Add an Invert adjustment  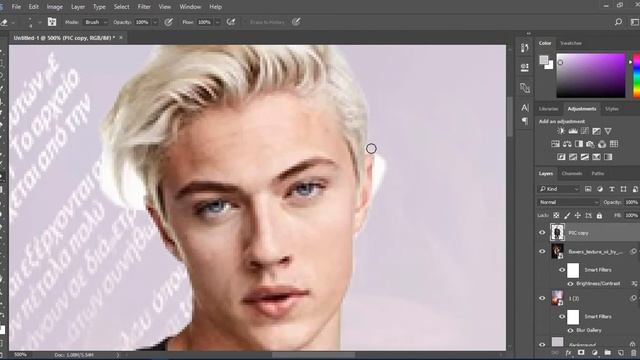pyautogui.click(x=561, y=157)
